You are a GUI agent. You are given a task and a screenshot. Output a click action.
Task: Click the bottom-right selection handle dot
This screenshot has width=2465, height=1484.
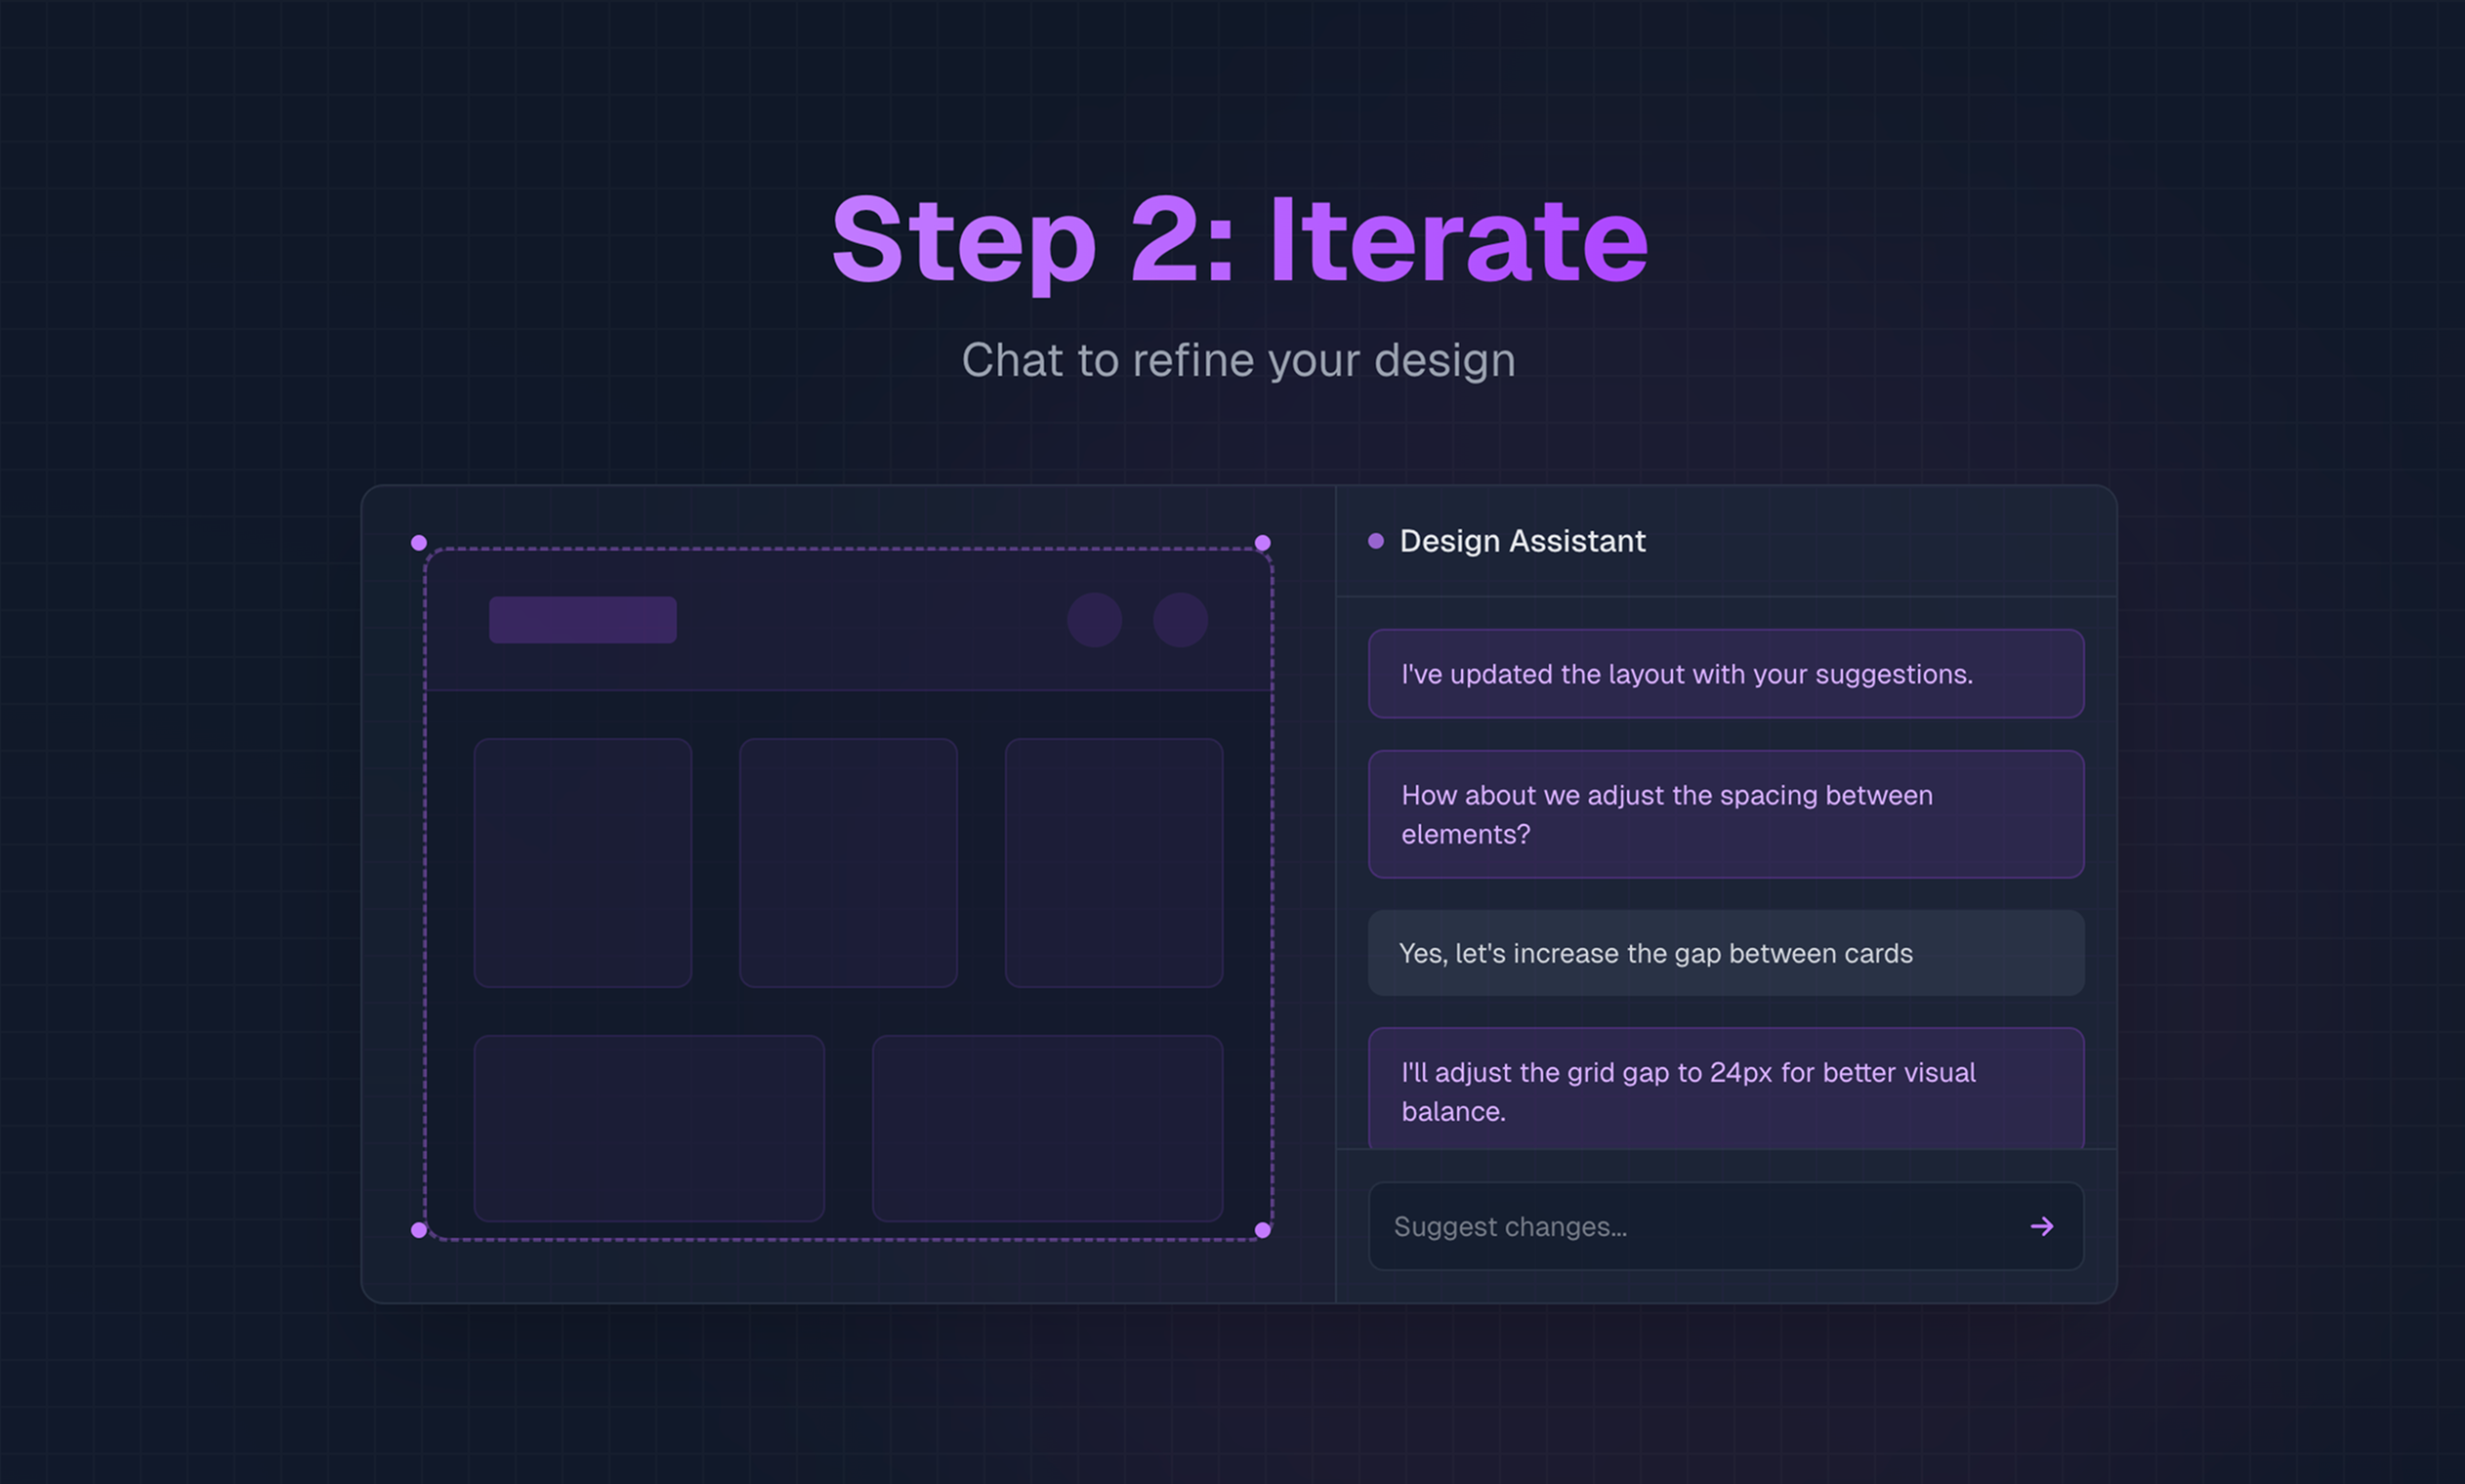pyautogui.click(x=1262, y=1230)
